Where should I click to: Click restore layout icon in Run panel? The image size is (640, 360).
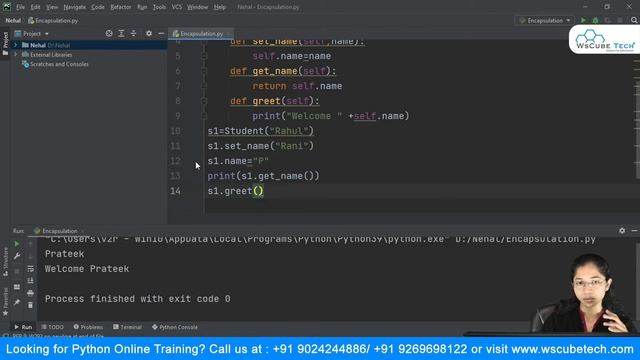[17, 287]
